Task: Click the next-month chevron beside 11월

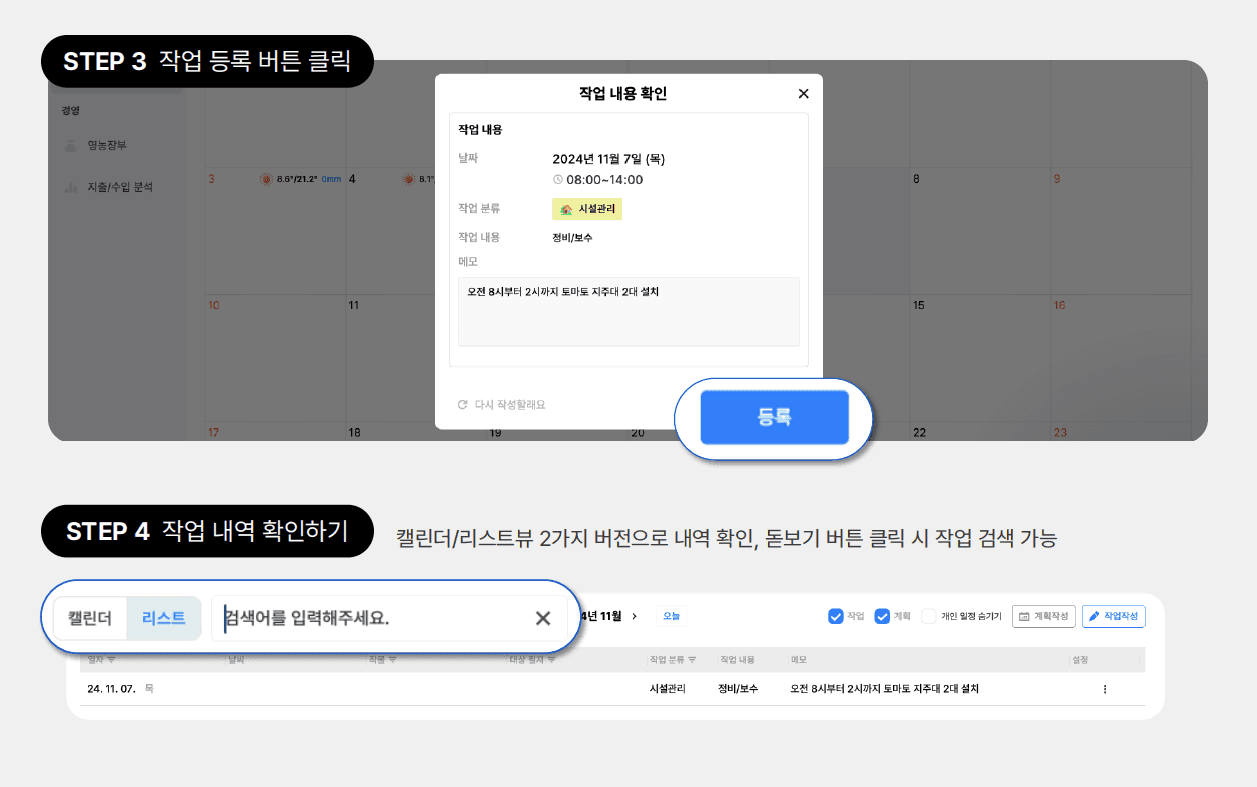Action: (x=632, y=615)
